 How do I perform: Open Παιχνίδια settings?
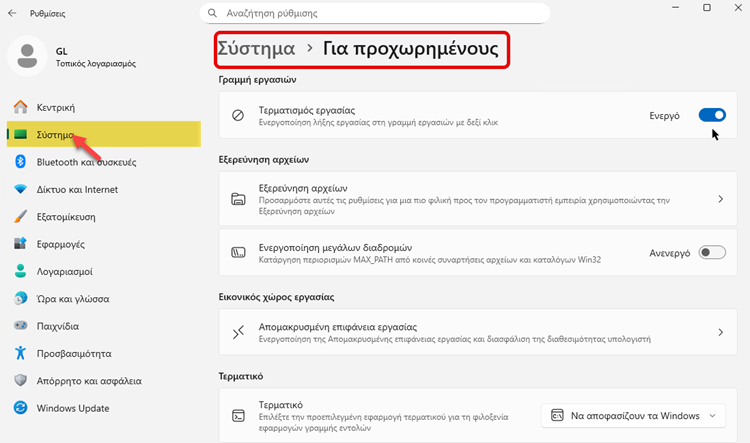pyautogui.click(x=104, y=325)
